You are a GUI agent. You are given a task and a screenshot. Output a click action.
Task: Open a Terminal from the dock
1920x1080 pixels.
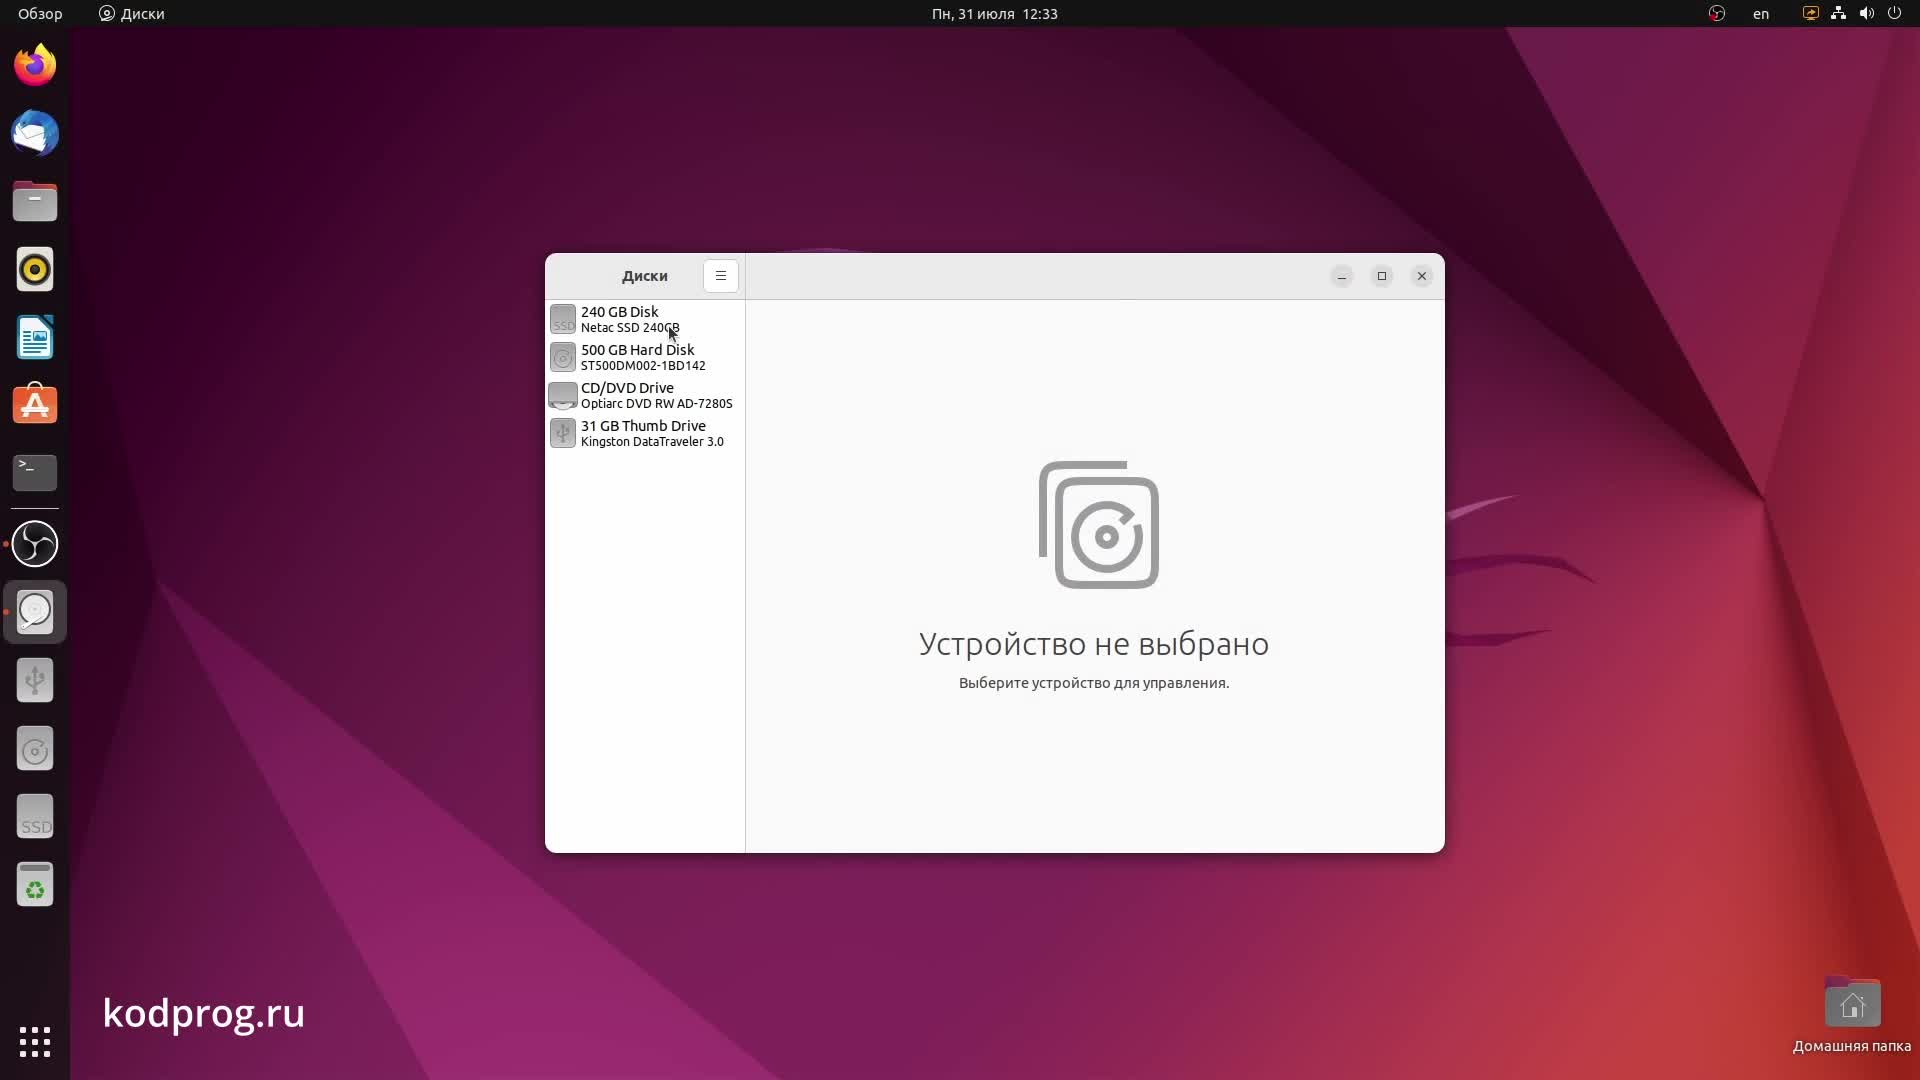(35, 472)
